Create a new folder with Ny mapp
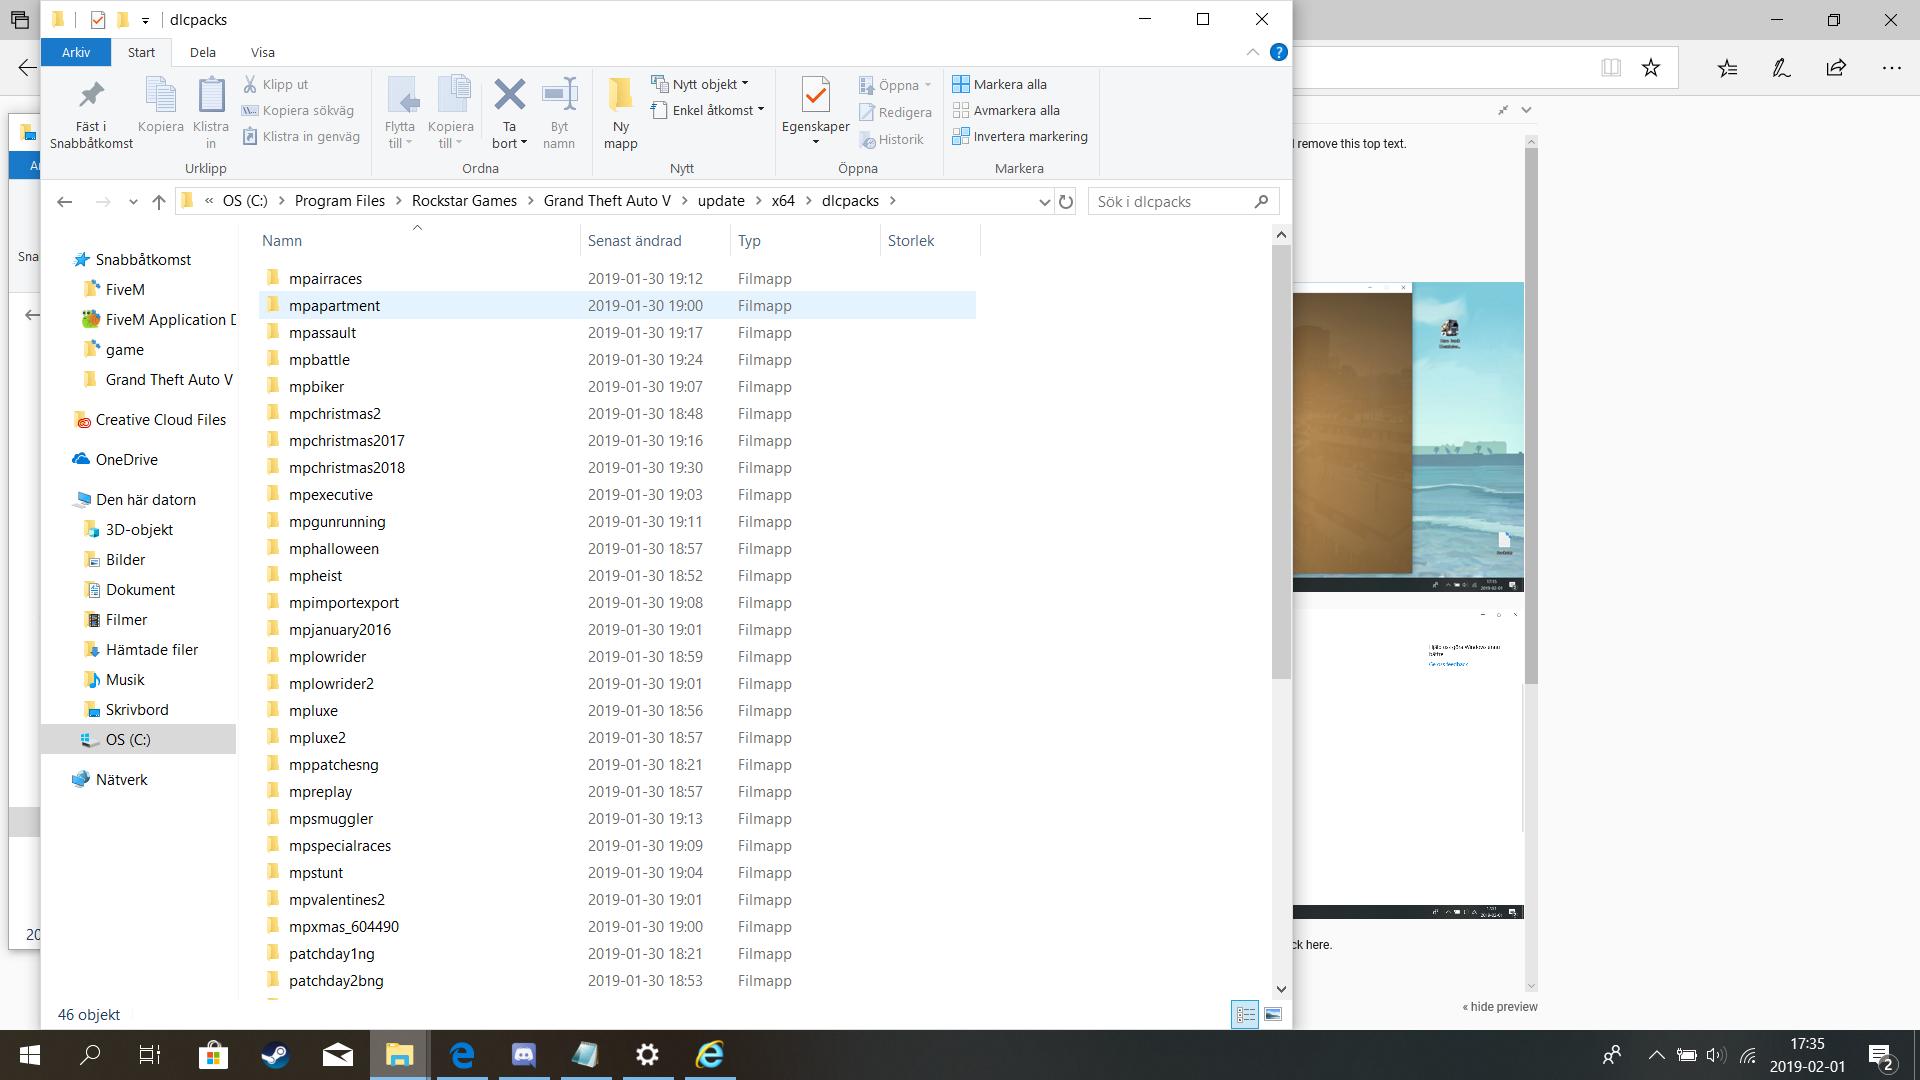 (x=620, y=112)
